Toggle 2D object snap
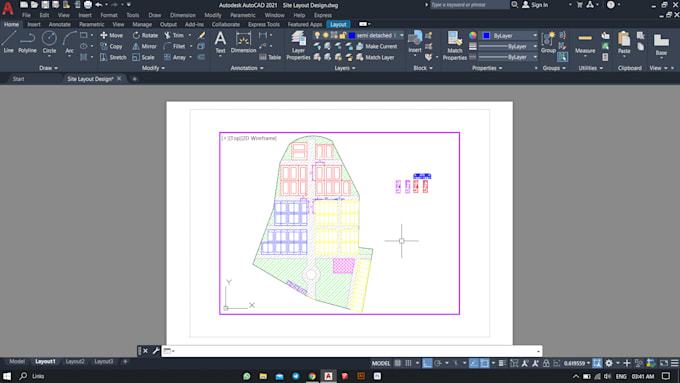680x383 pixels. [x=484, y=363]
